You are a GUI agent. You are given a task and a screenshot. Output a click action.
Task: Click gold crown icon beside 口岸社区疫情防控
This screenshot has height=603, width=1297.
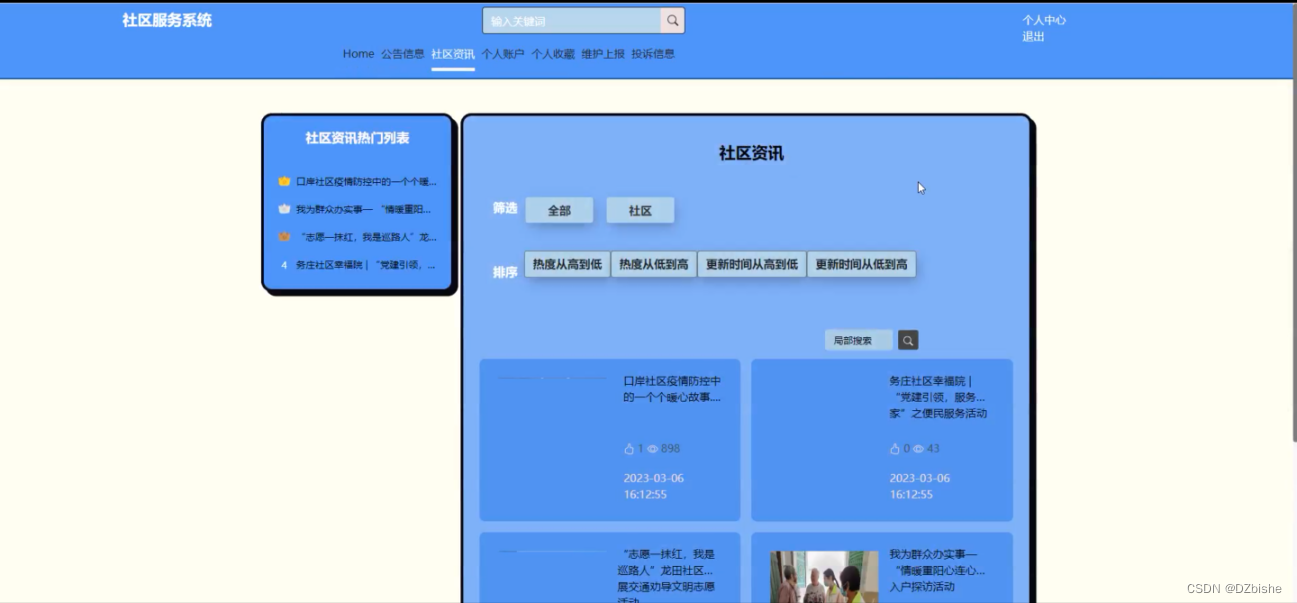point(284,182)
